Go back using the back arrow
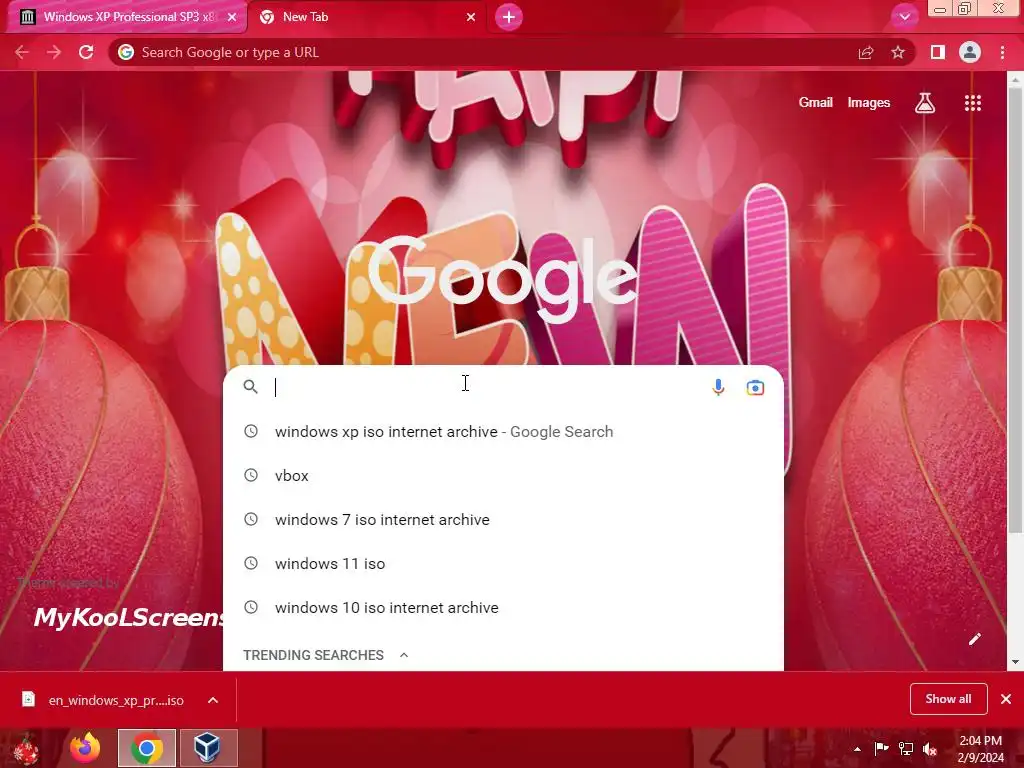The width and height of the screenshot is (1024, 768). [x=22, y=52]
